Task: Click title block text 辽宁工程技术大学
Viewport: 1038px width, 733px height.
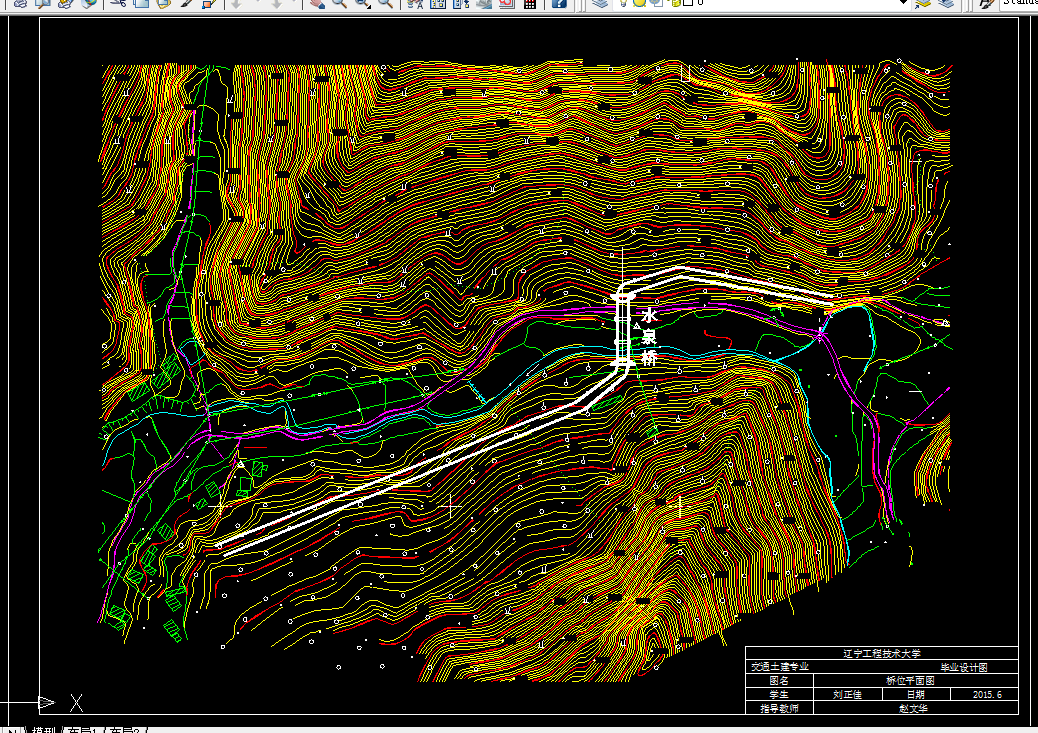Action: (881, 654)
